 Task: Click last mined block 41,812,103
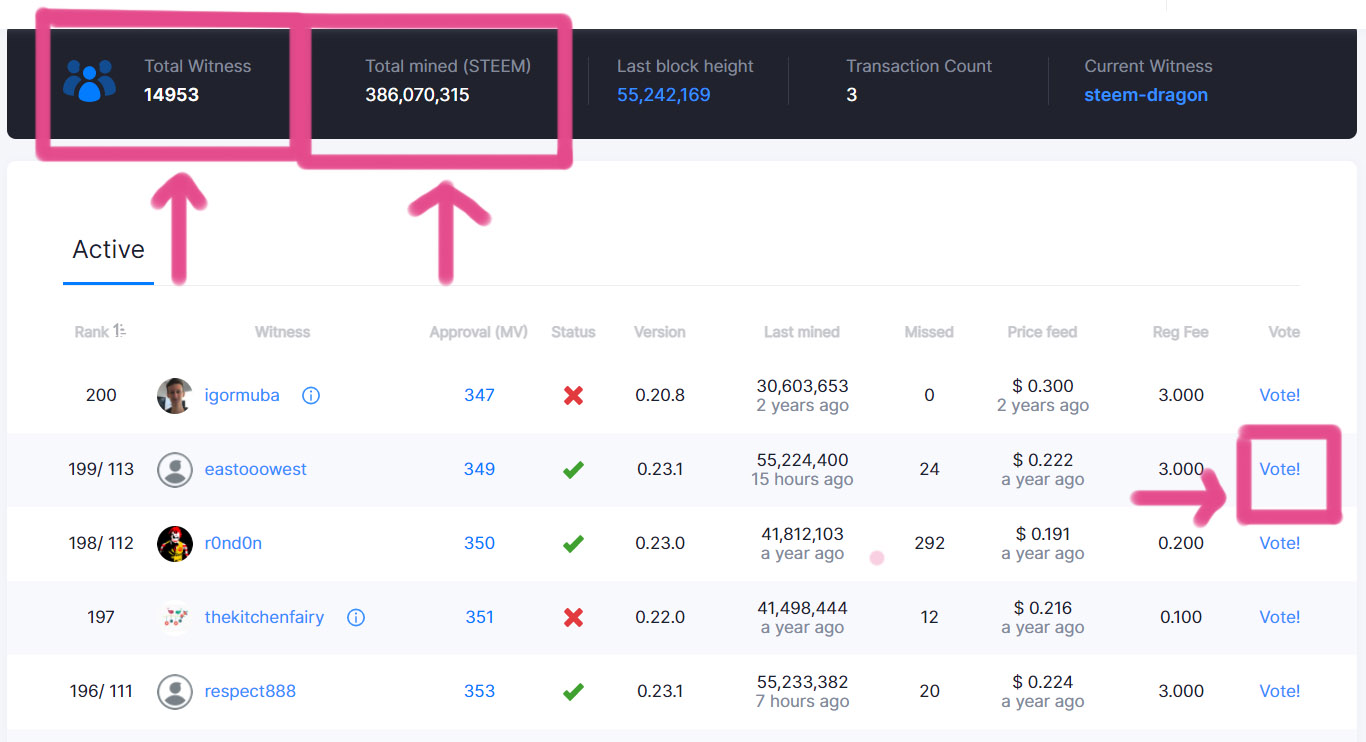coord(802,534)
